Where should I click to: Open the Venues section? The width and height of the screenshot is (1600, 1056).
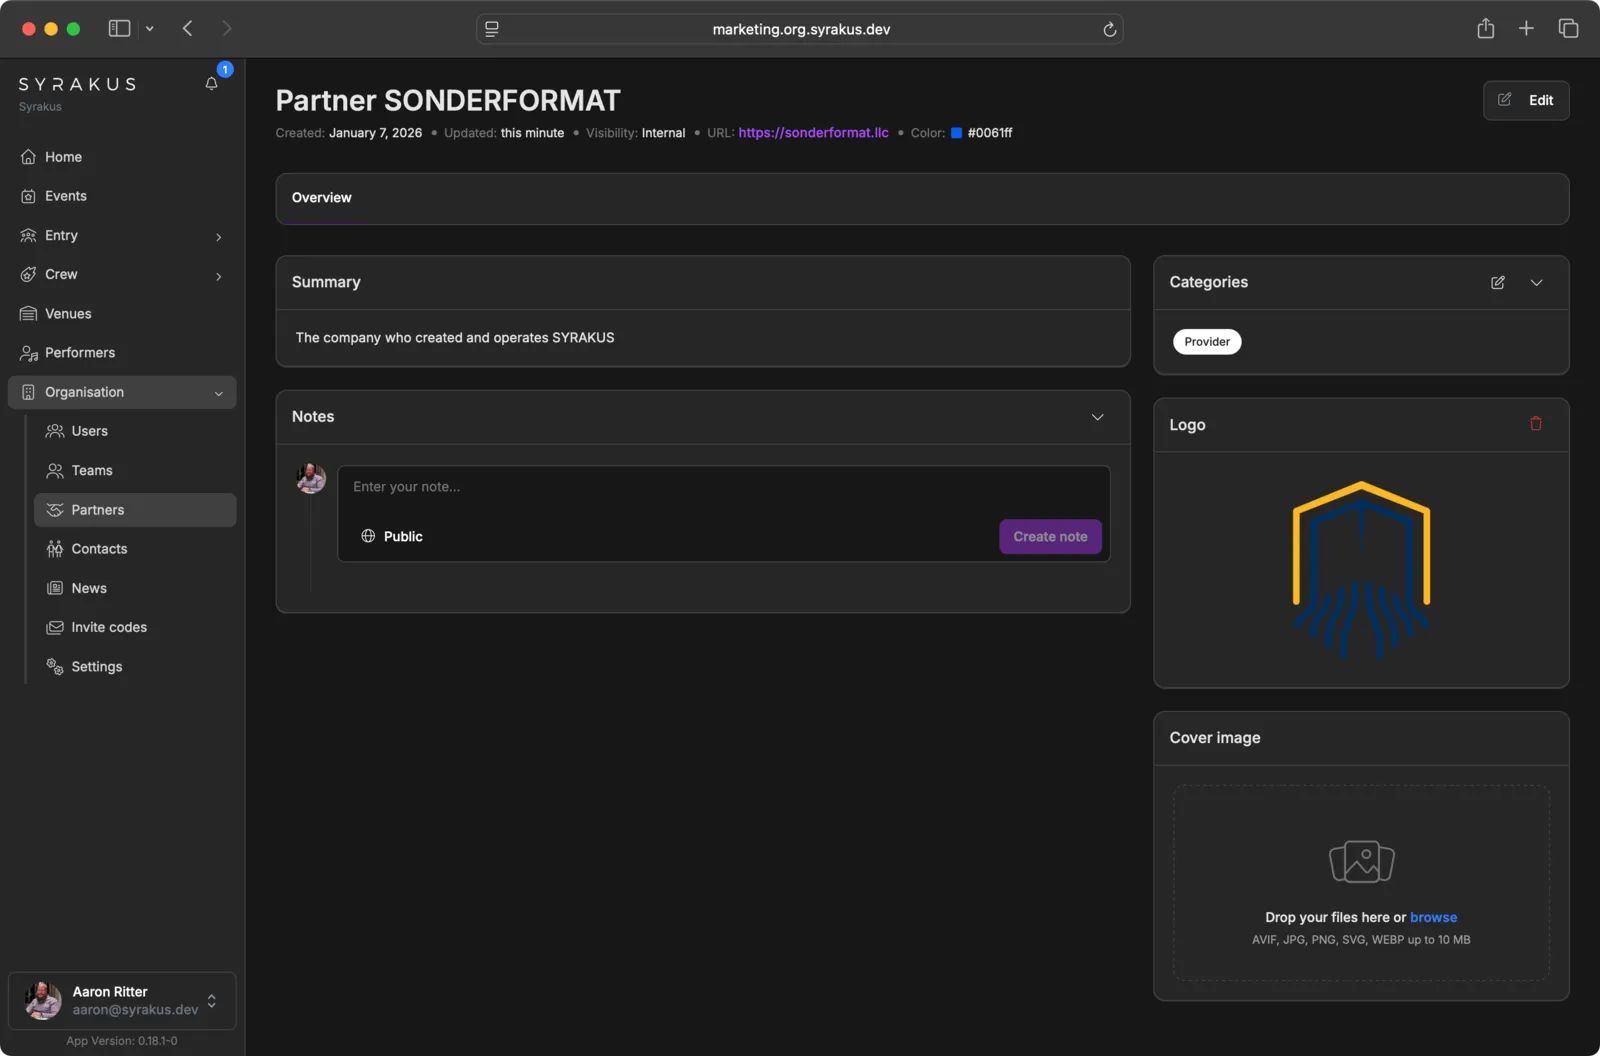(67, 313)
